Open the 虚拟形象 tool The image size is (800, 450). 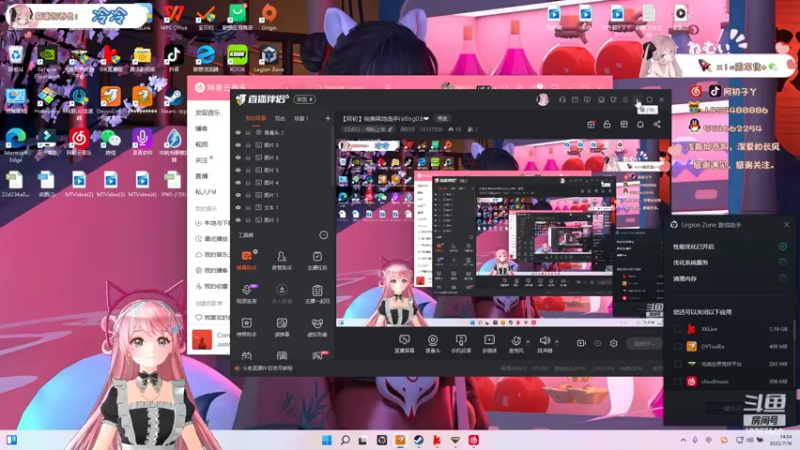coord(317,328)
